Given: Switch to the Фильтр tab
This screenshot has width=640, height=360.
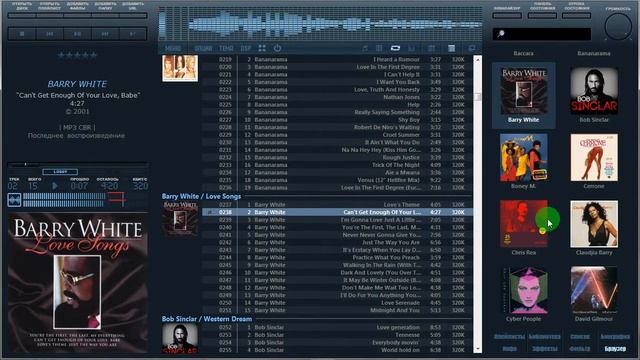Looking at the screenshot, I should pyautogui.click(x=580, y=349).
